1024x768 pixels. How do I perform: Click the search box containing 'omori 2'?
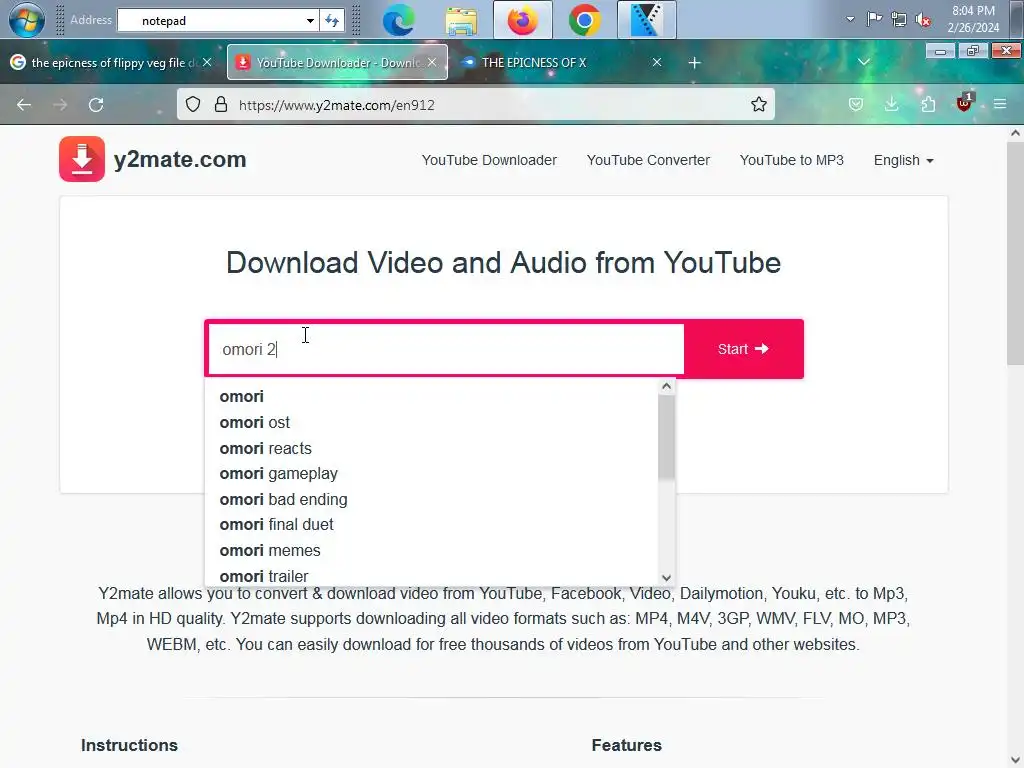click(x=446, y=349)
